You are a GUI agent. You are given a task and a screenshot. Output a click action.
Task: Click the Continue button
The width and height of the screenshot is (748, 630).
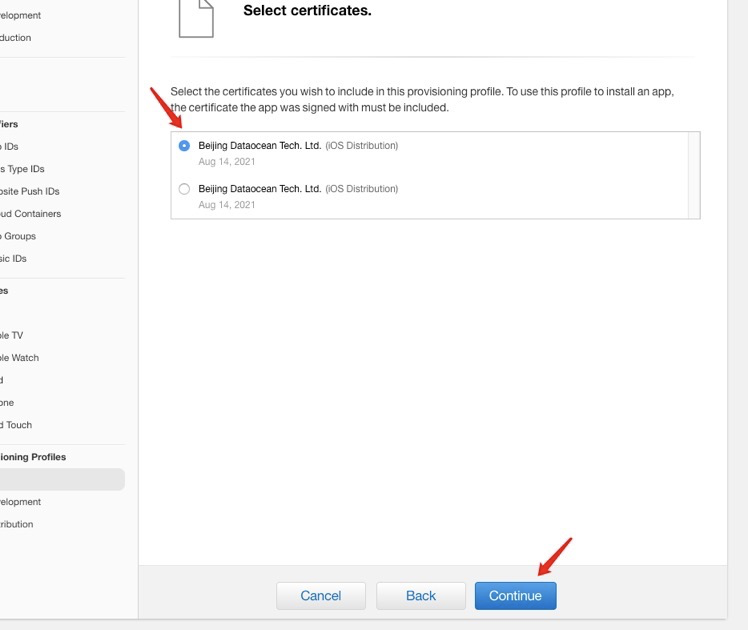click(515, 596)
